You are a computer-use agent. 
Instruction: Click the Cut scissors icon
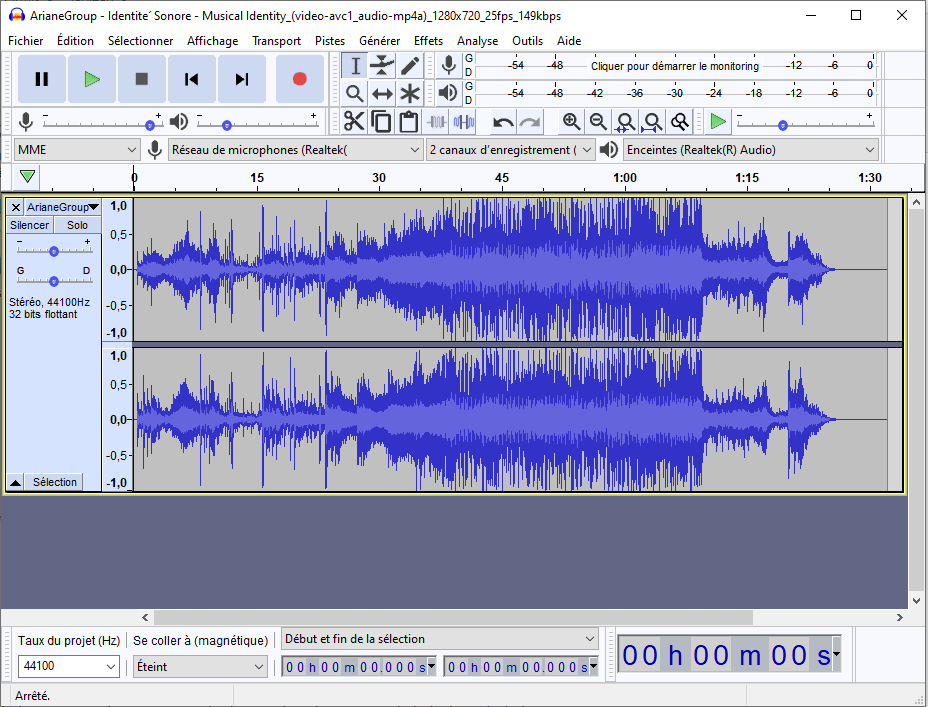(x=354, y=122)
